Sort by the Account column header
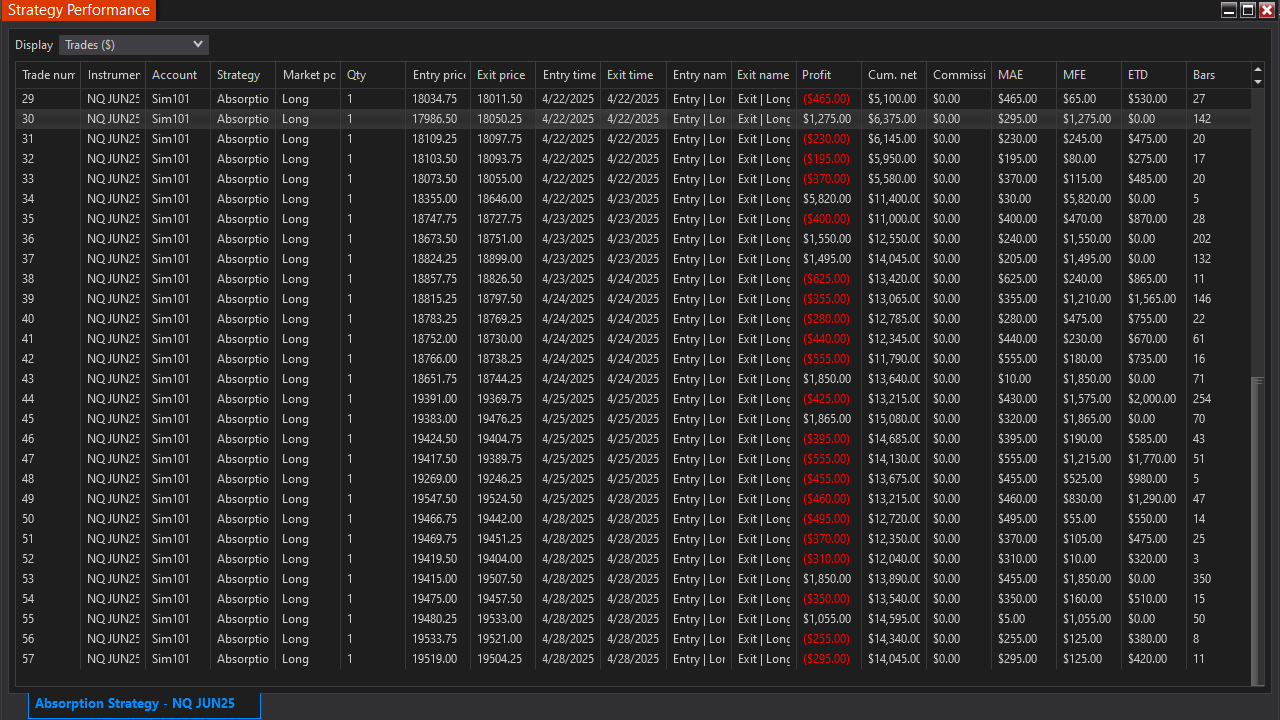The height and width of the screenshot is (720, 1280). click(x=178, y=75)
